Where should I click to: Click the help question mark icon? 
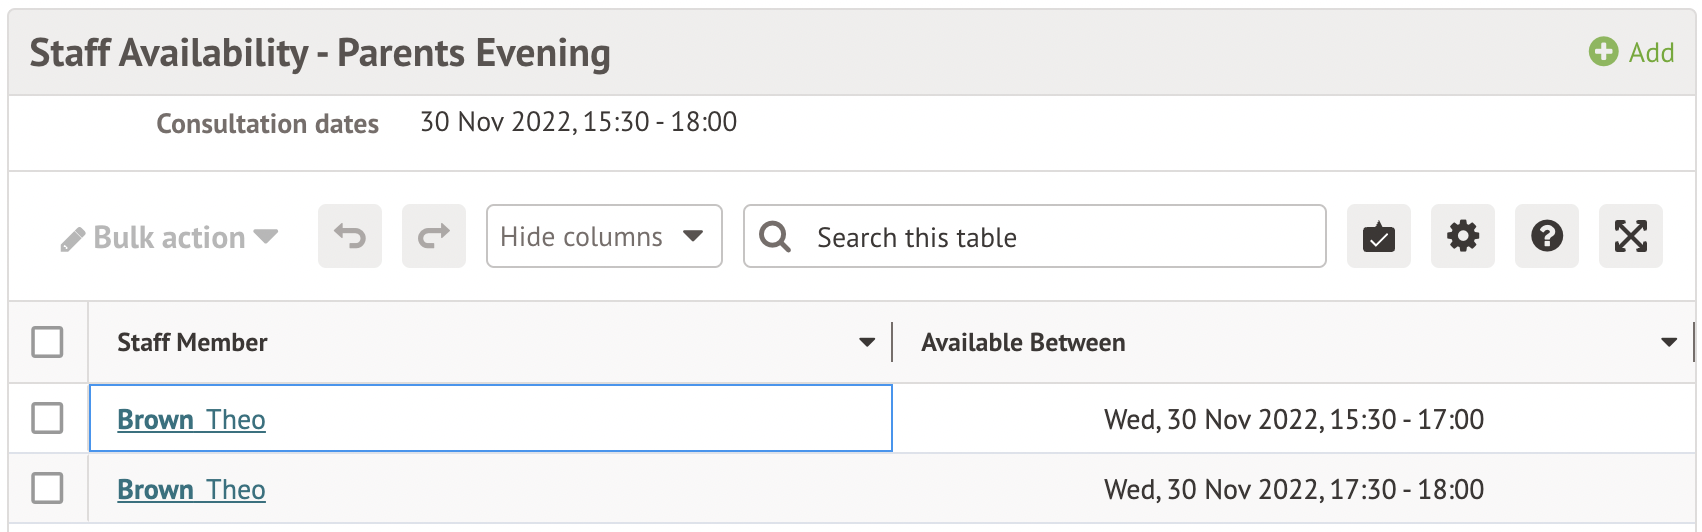point(1547,237)
